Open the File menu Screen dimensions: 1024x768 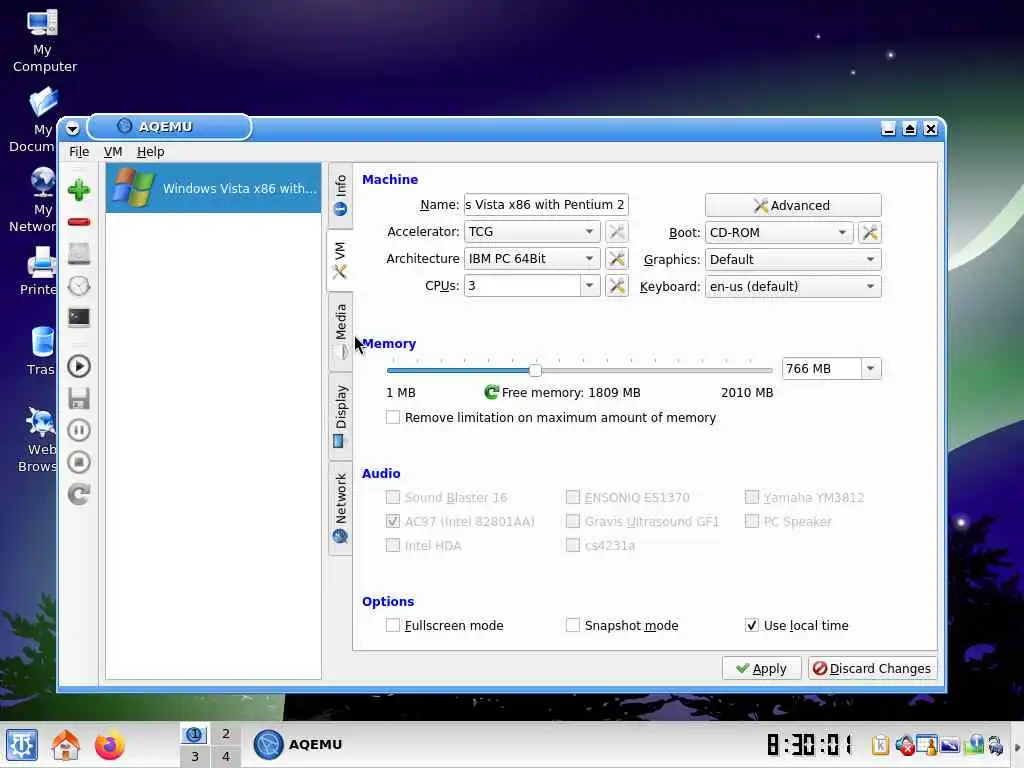[79, 152]
